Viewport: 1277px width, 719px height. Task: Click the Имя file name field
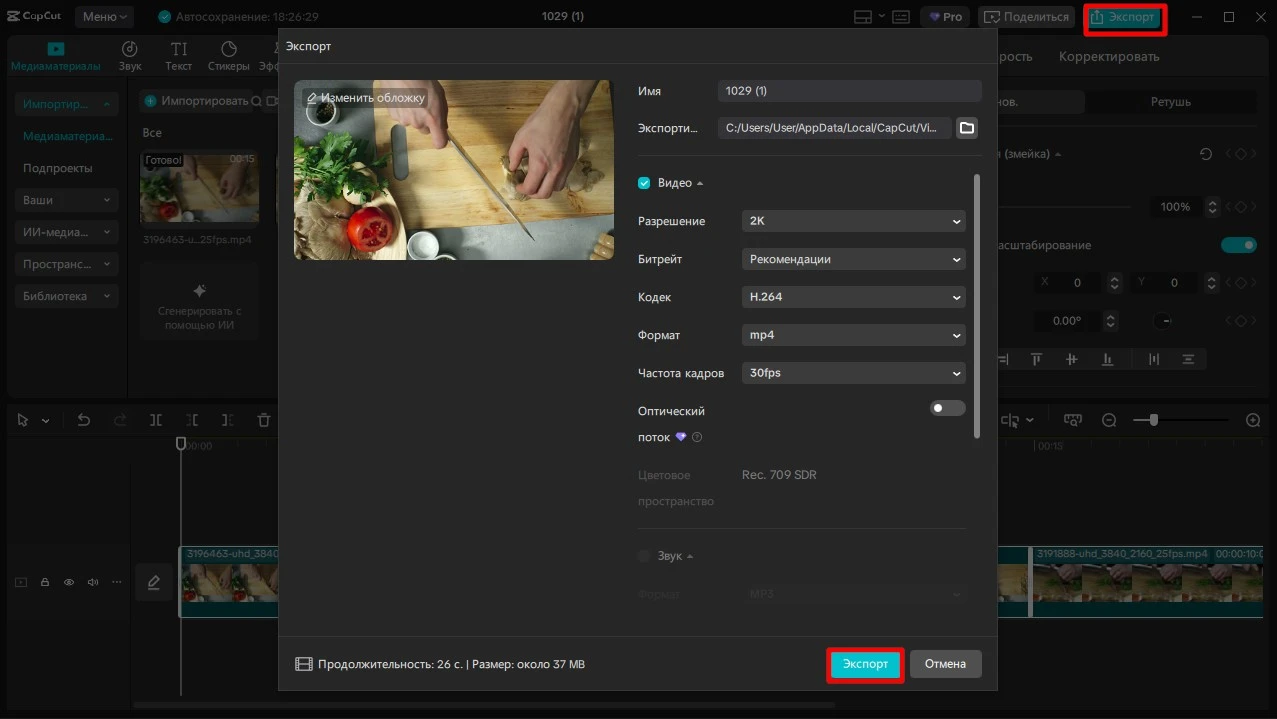click(849, 91)
